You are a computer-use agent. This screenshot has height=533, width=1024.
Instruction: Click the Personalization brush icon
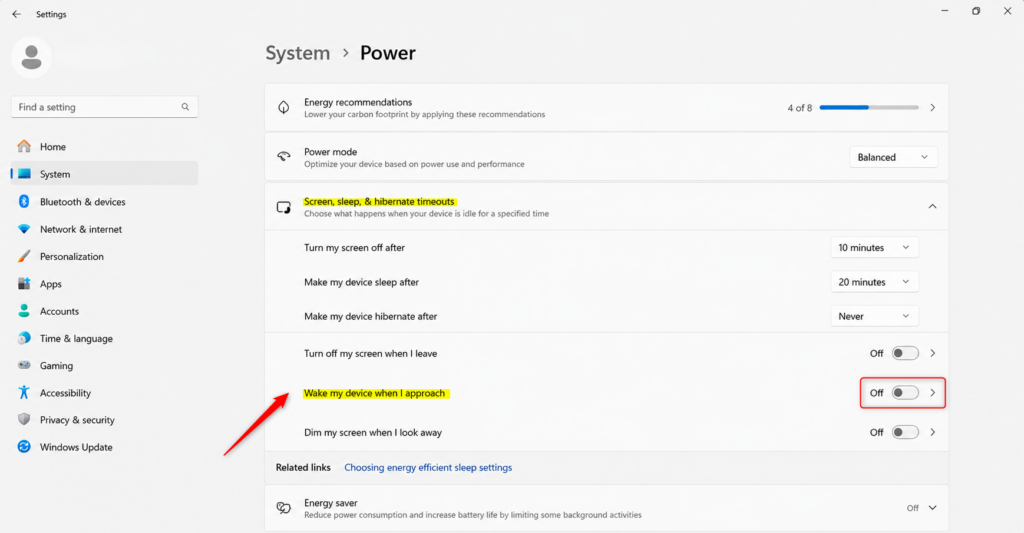point(24,256)
